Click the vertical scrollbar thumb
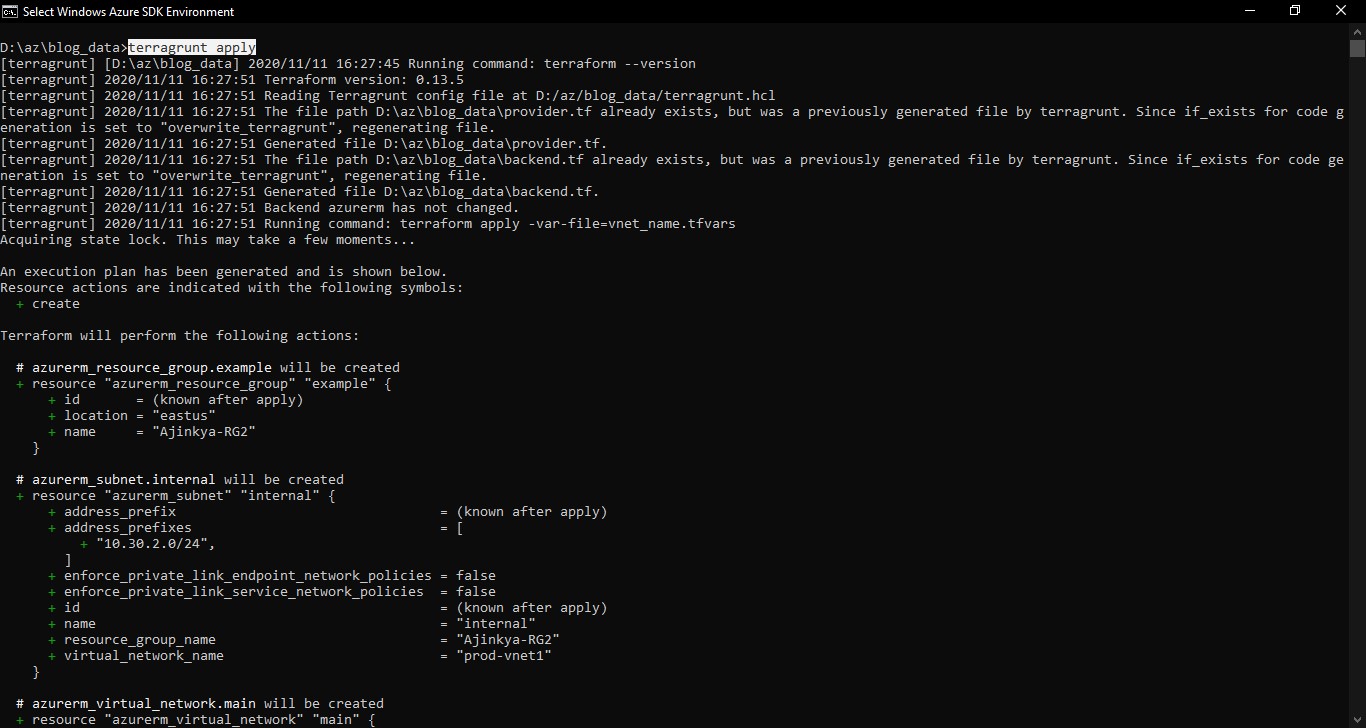The image size is (1366, 728). point(1357,49)
